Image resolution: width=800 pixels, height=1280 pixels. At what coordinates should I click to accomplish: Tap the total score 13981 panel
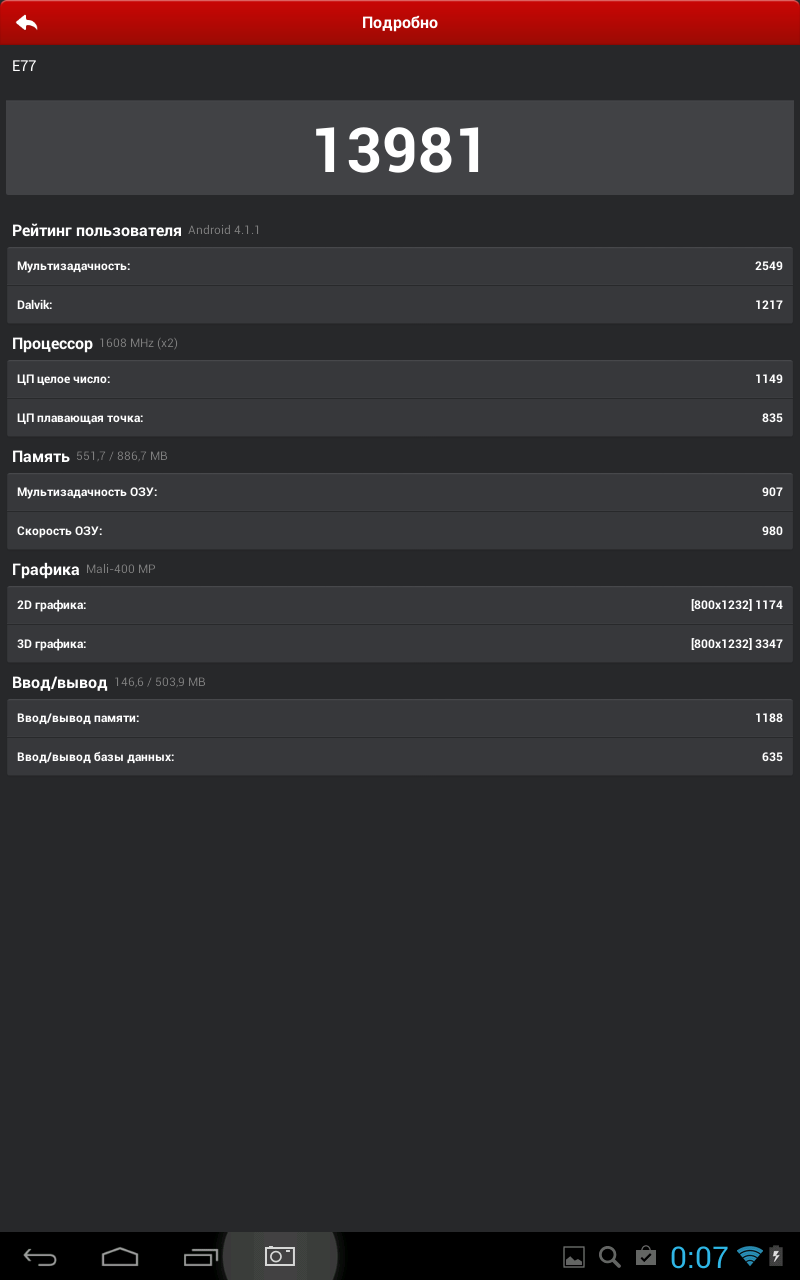400,148
